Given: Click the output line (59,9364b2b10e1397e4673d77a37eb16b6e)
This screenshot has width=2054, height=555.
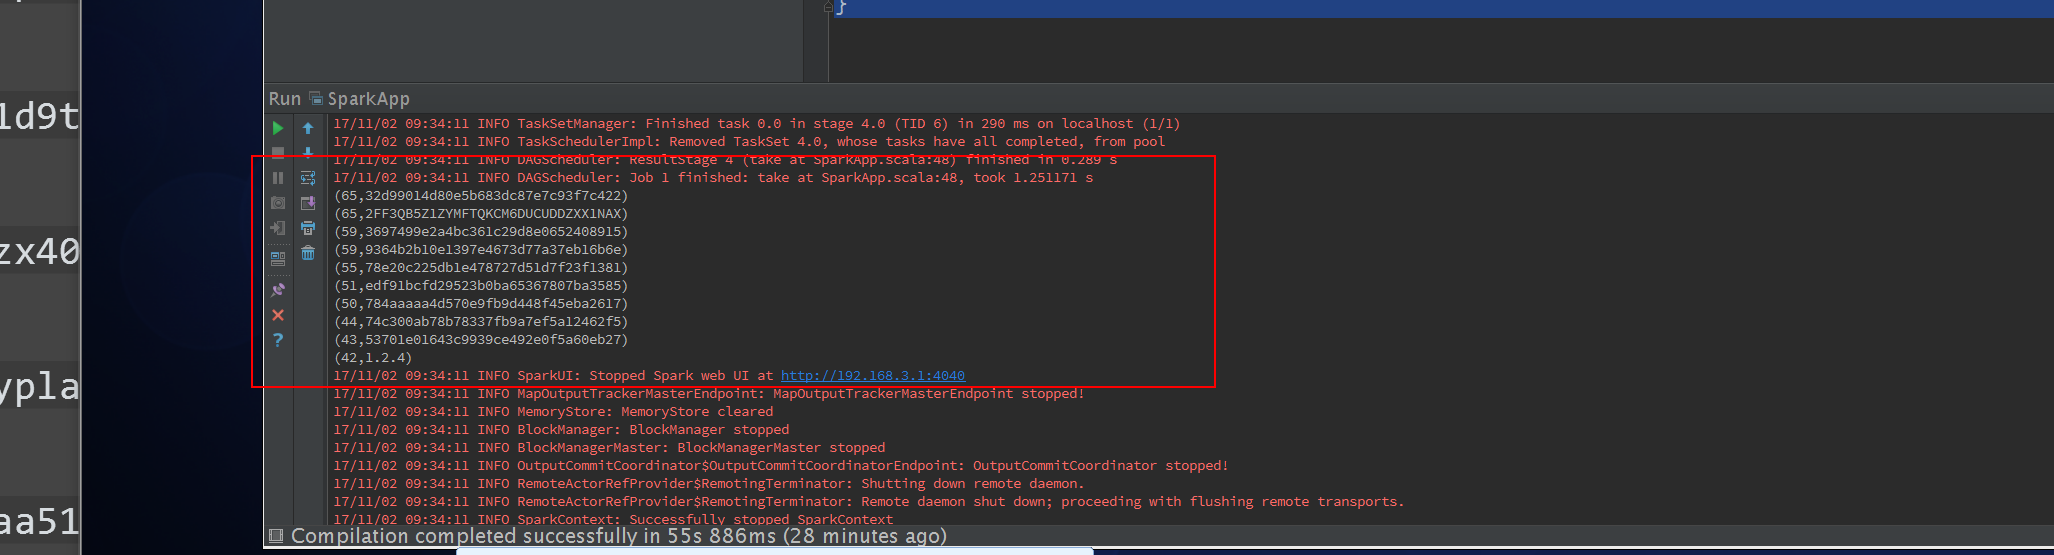Looking at the screenshot, I should coord(481,250).
